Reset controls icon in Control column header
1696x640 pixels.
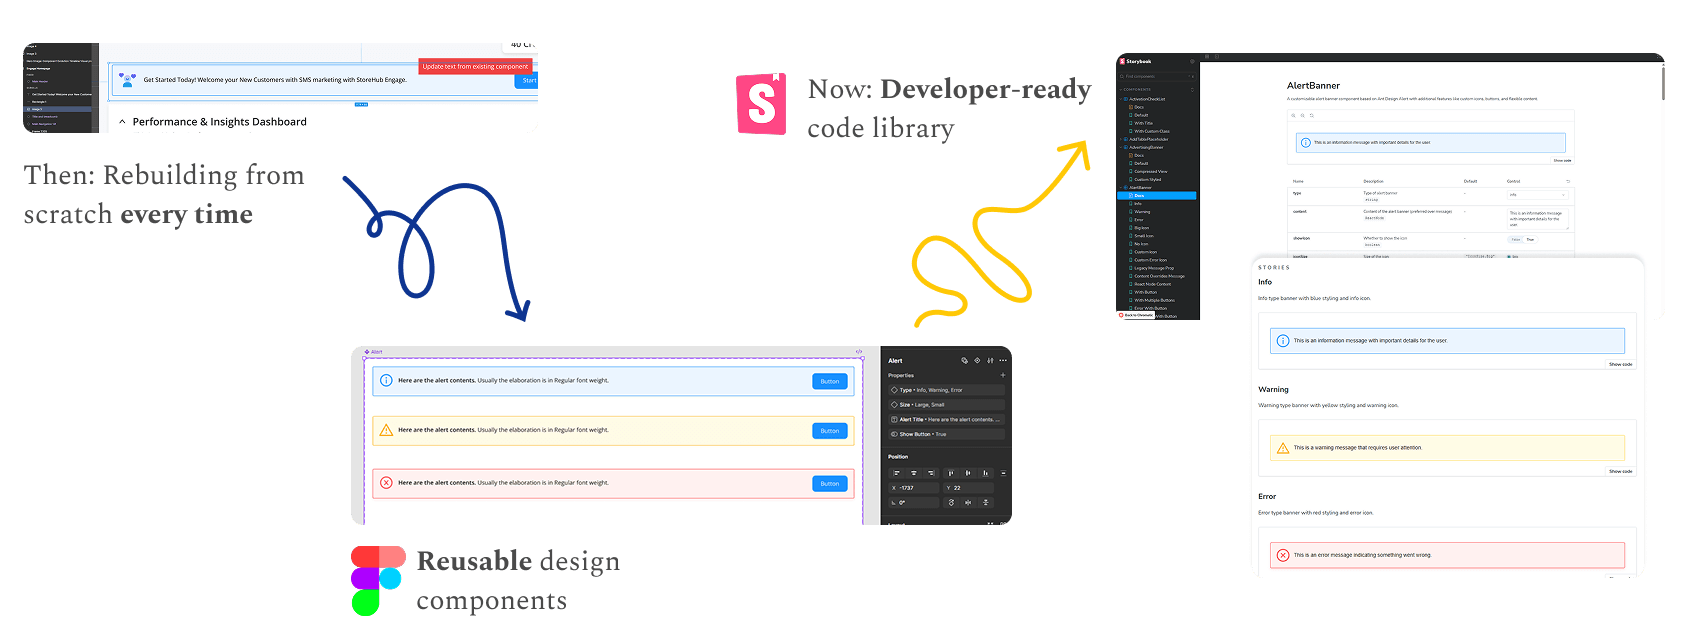[1568, 181]
